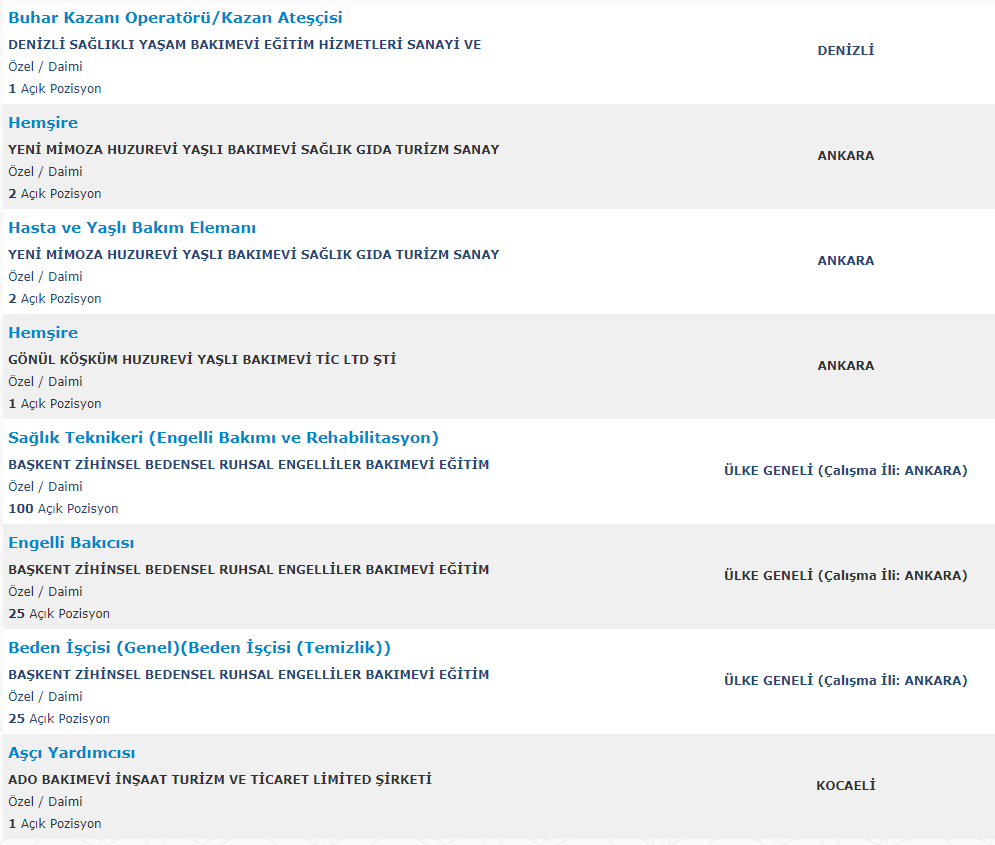Open the Buhar Kazanı Operatörü/Kazan Ateşçisi listing
The image size is (995, 845).
pyautogui.click(x=175, y=18)
